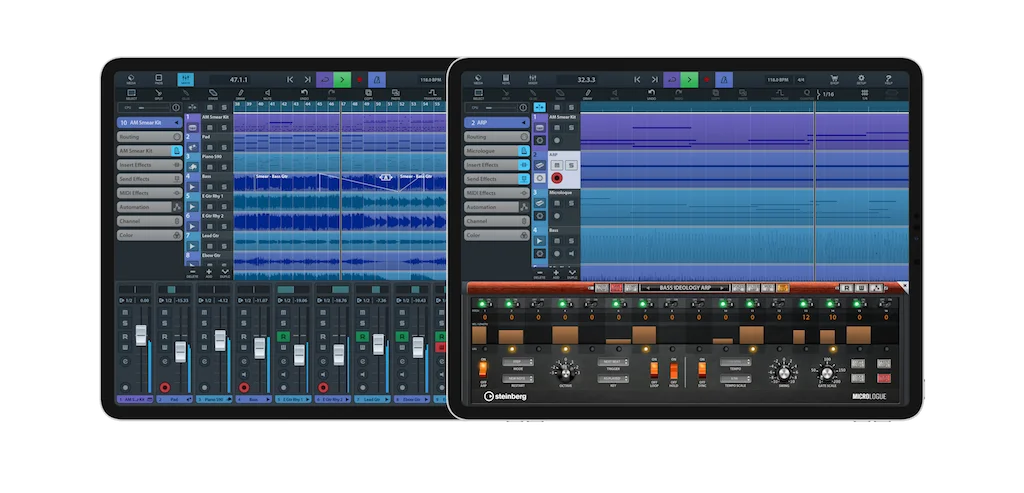The height and width of the screenshot is (493, 1024).
Task: Click 116.0 BPM tempo on right iPad
Action: (777, 80)
